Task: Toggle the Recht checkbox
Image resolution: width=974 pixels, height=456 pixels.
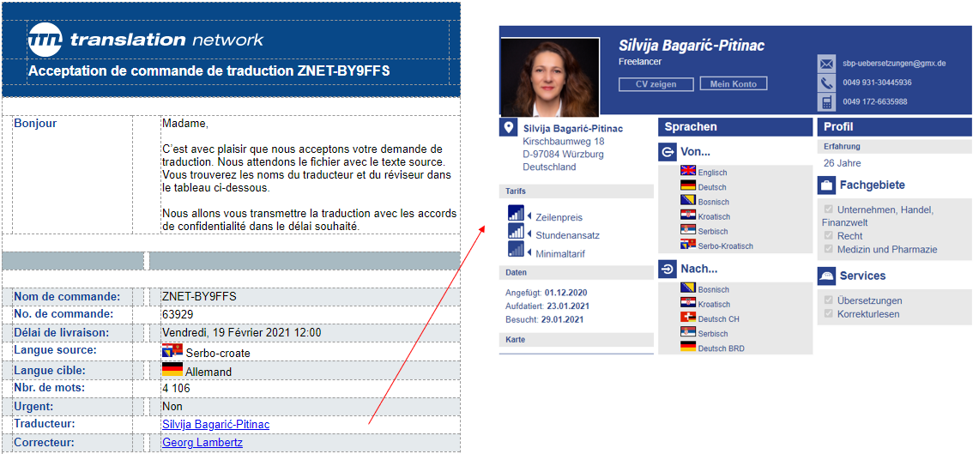Action: [828, 236]
